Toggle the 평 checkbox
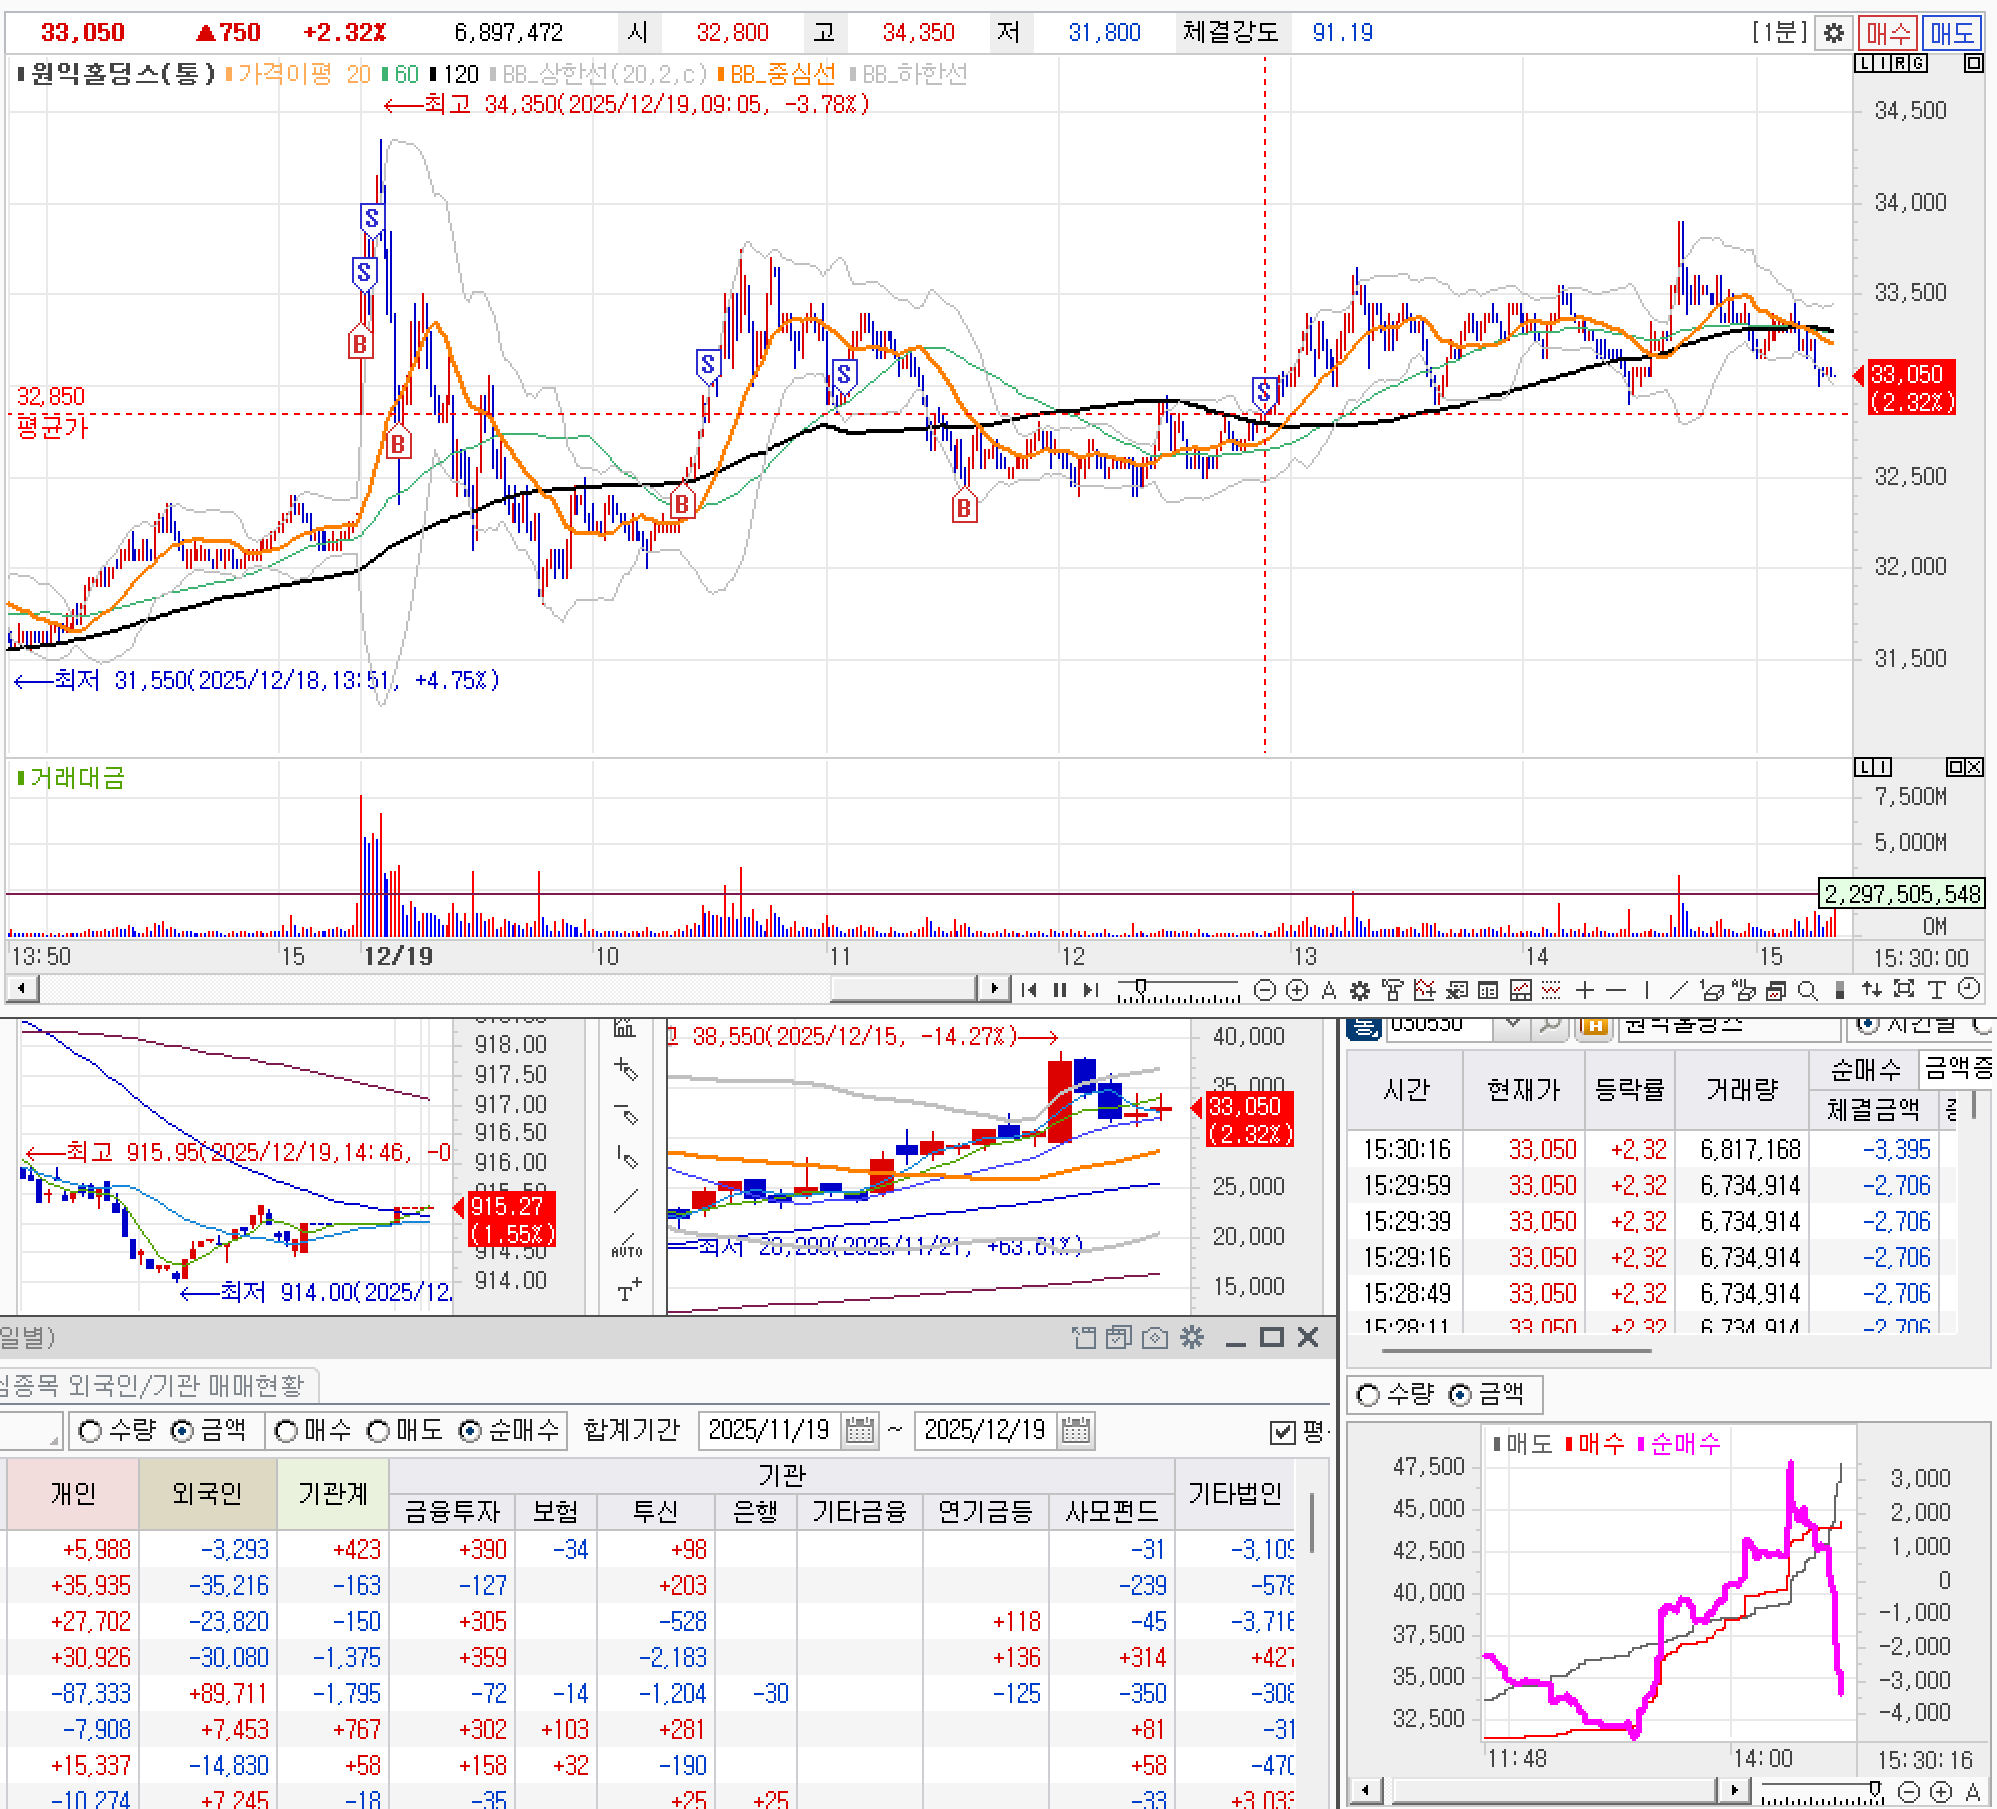Screen dimensions: 1997x1809 [x=1282, y=1432]
